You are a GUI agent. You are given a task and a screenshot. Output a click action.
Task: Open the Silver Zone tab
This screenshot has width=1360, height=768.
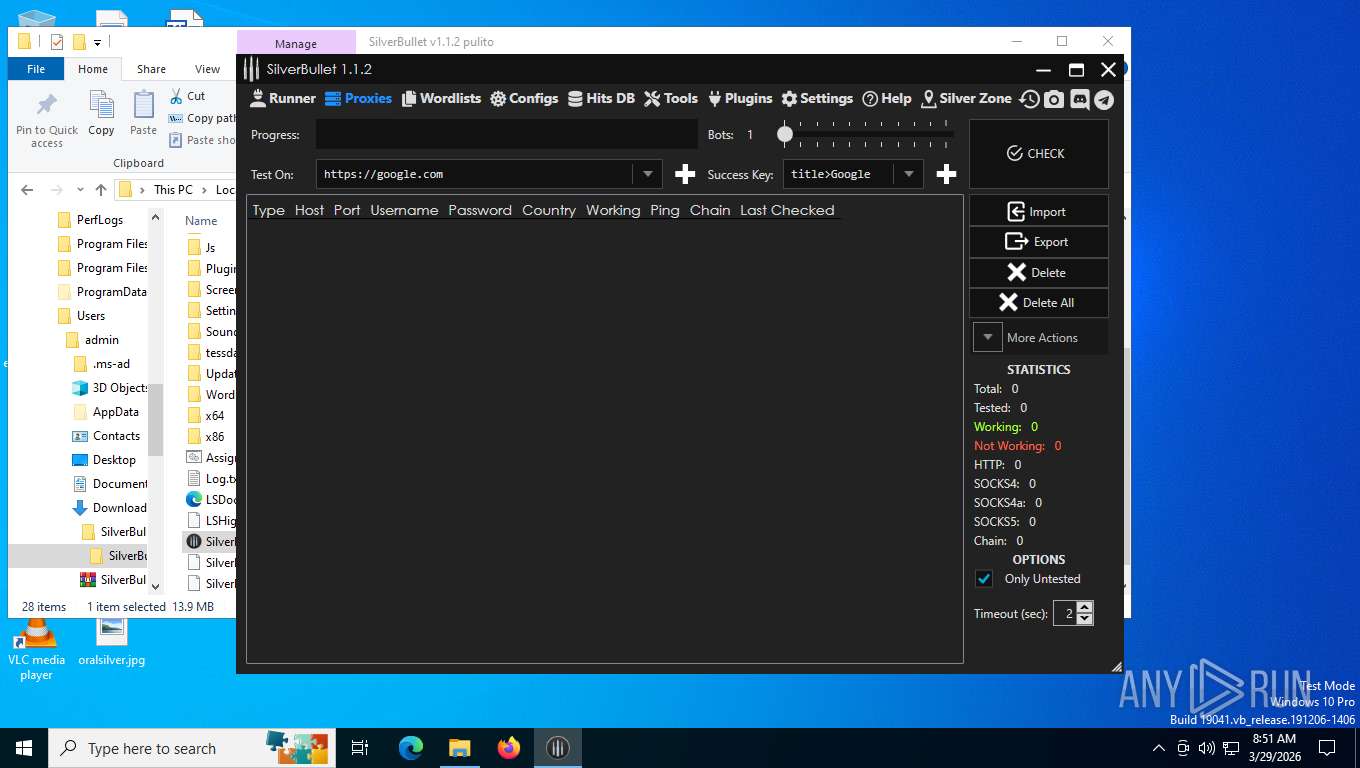[x=966, y=98]
